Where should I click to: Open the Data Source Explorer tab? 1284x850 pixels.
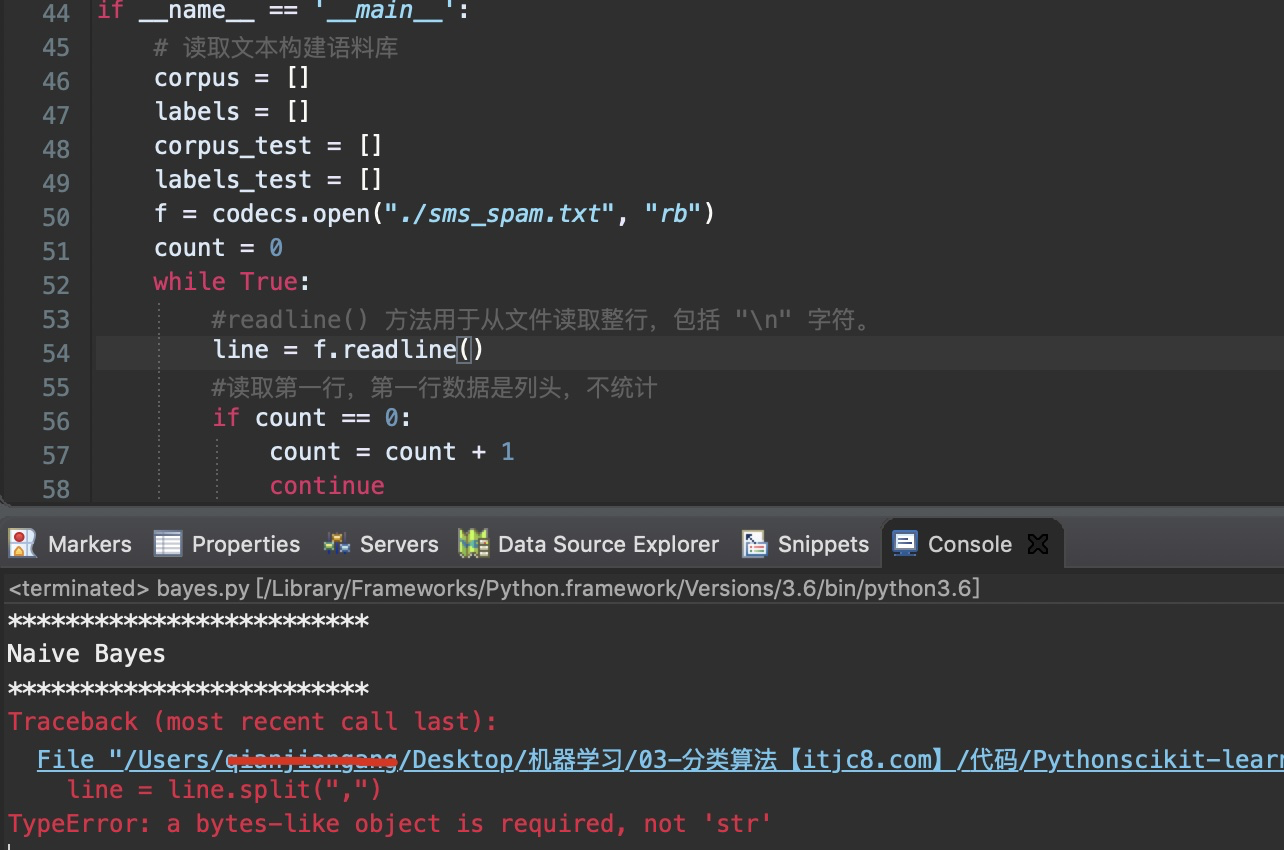click(x=589, y=544)
